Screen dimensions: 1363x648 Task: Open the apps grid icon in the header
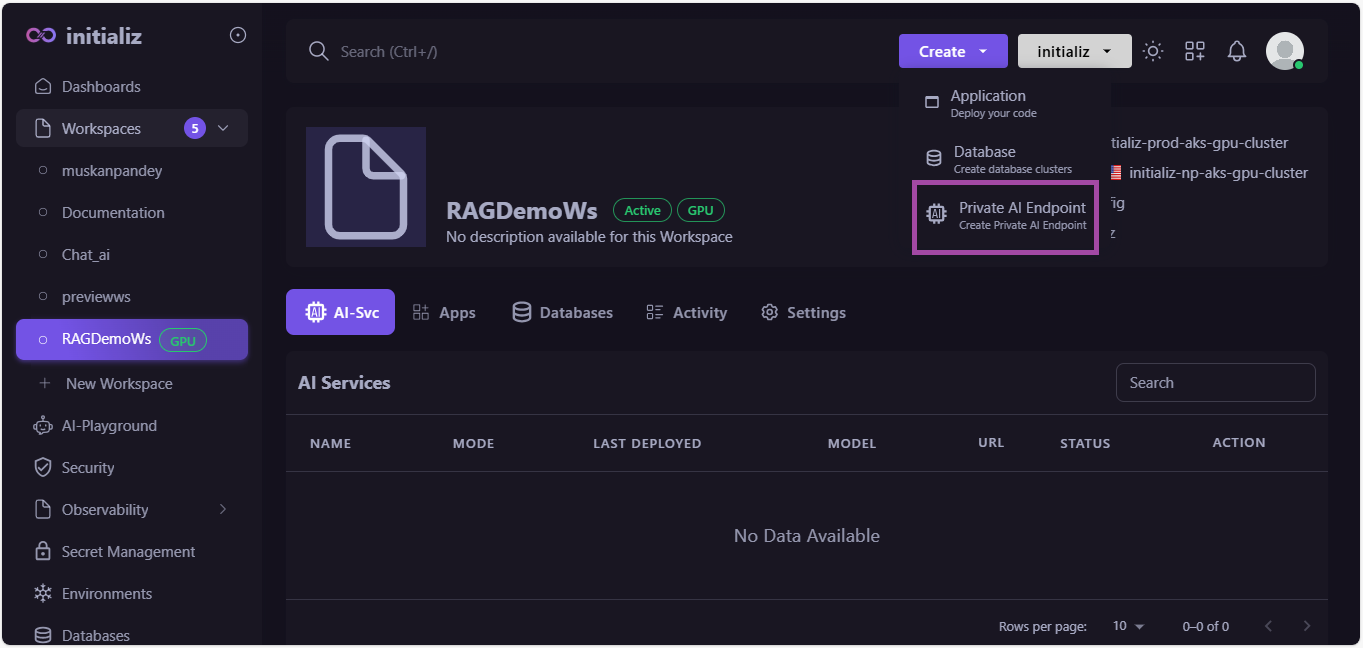(1194, 50)
